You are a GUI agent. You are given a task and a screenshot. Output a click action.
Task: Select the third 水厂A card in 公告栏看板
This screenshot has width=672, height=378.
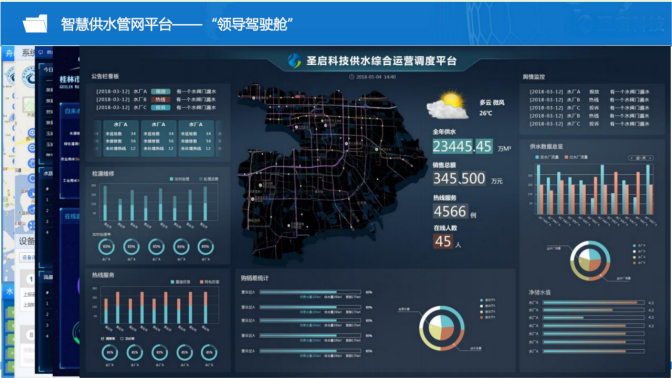click(196, 138)
